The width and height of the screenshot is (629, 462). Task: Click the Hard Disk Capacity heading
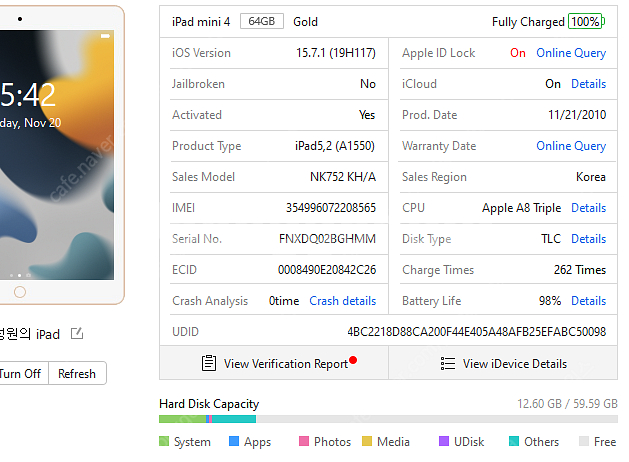(209, 404)
